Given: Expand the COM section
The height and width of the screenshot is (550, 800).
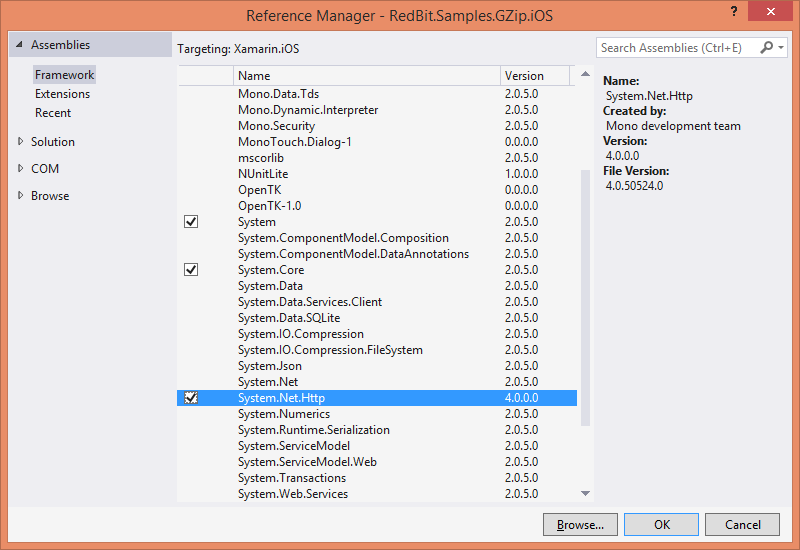Looking at the screenshot, I should click(x=20, y=168).
